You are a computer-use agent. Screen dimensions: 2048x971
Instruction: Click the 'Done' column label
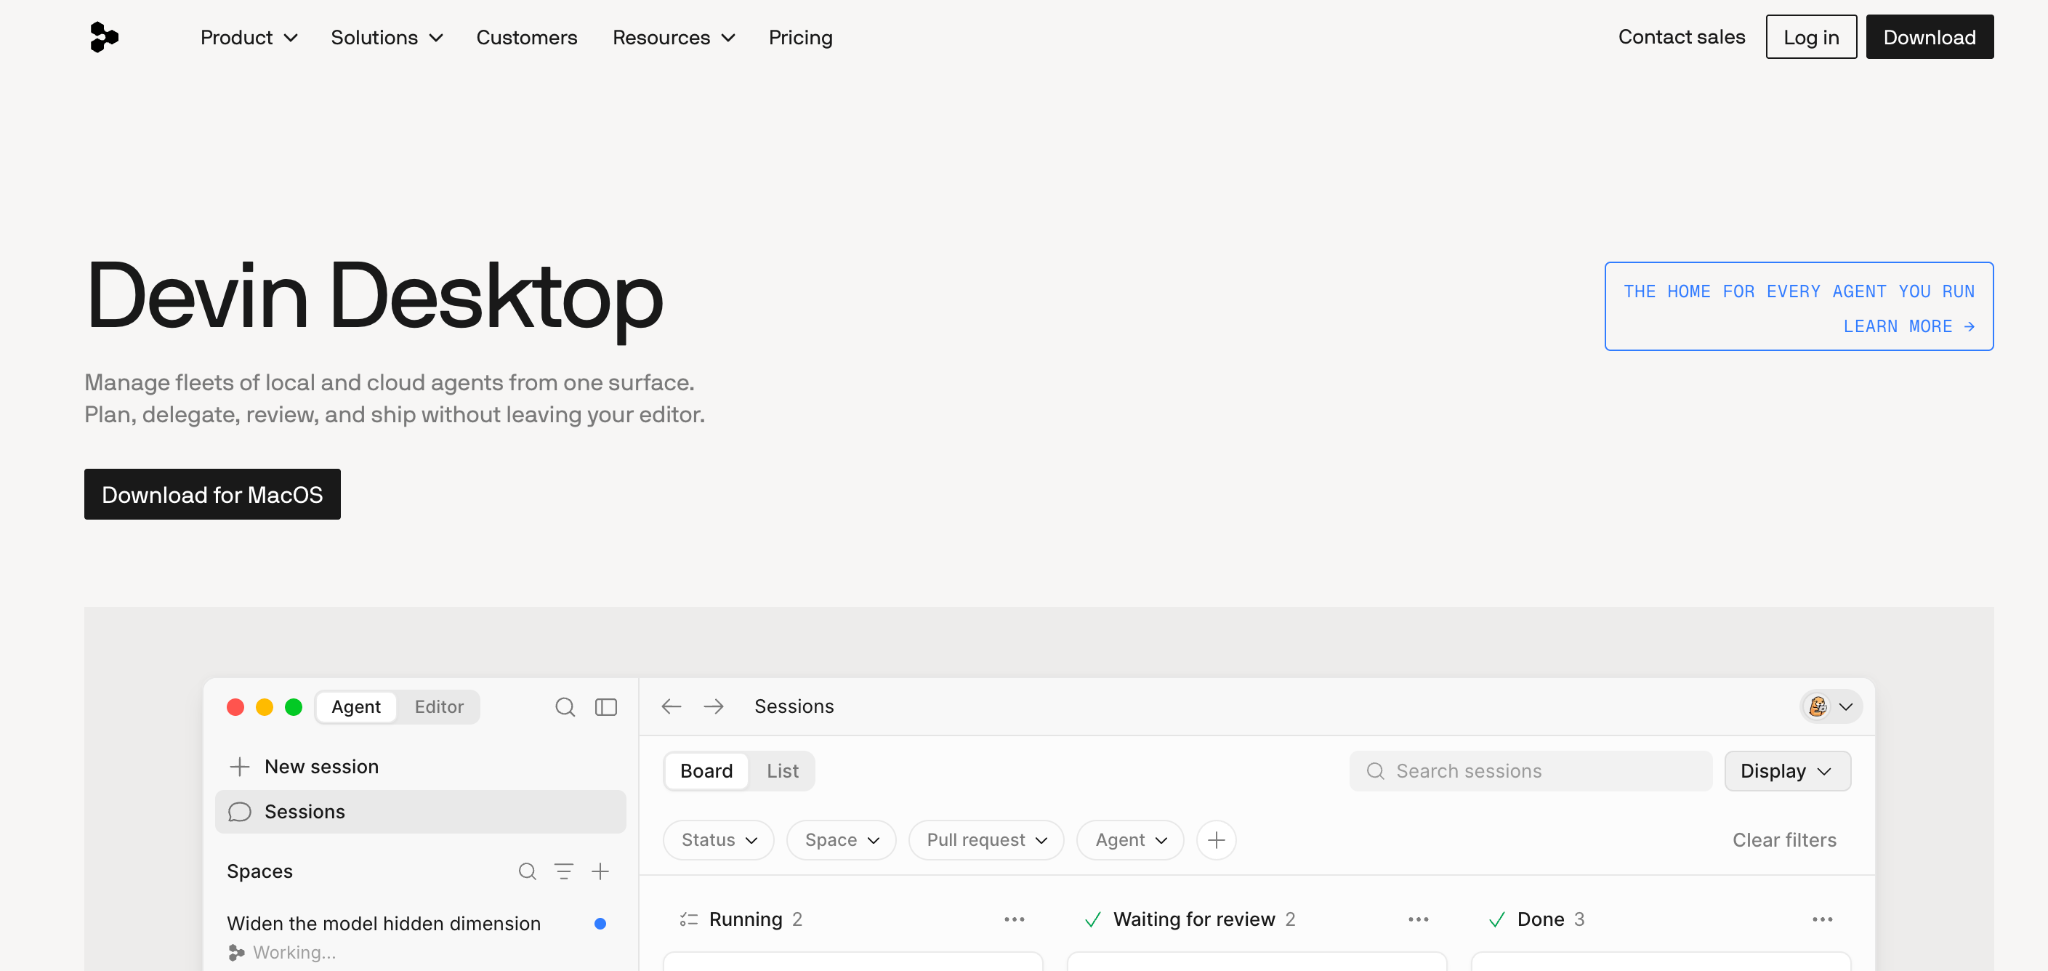1541,919
